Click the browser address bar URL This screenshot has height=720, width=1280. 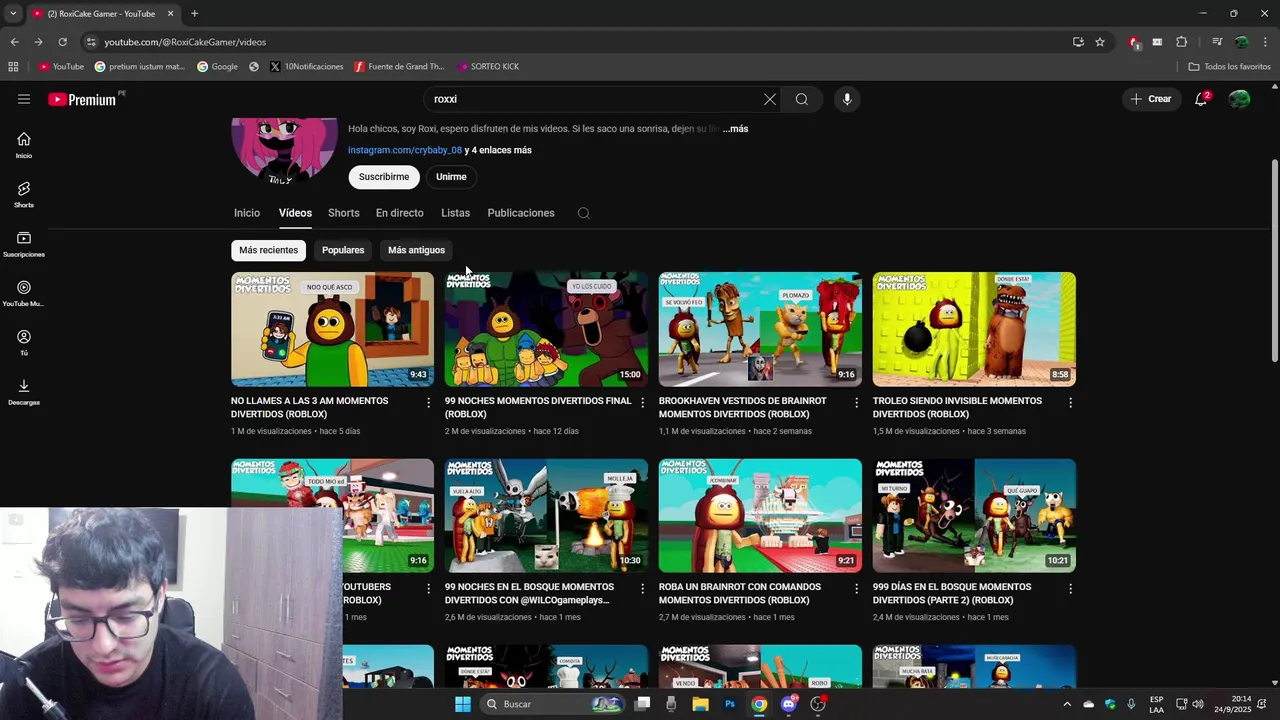click(185, 42)
